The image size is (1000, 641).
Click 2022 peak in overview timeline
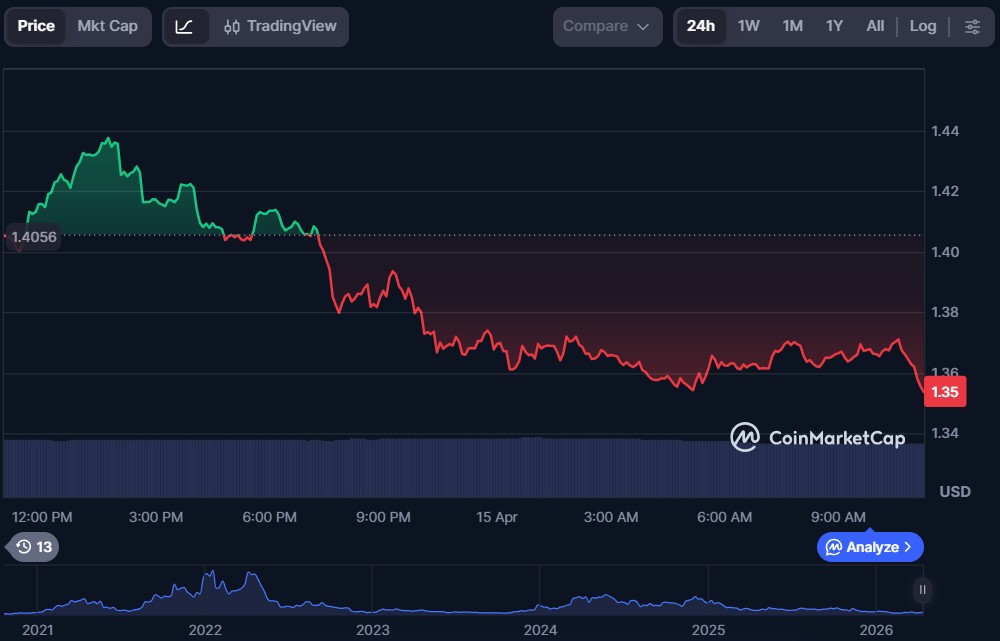(210, 578)
